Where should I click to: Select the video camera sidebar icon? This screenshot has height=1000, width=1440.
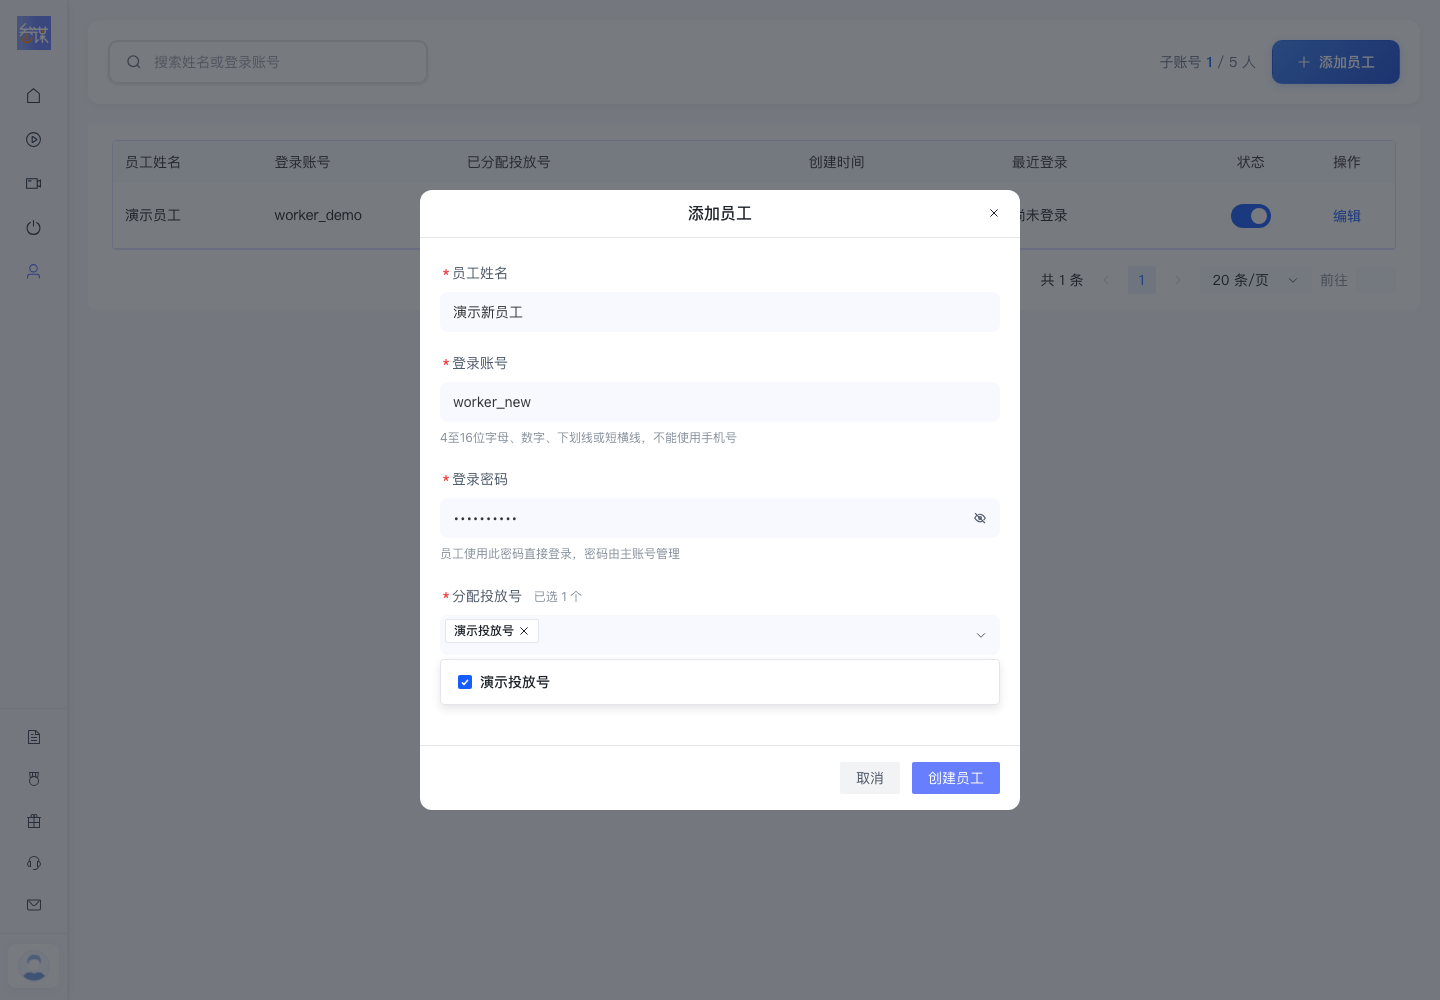pos(34,184)
